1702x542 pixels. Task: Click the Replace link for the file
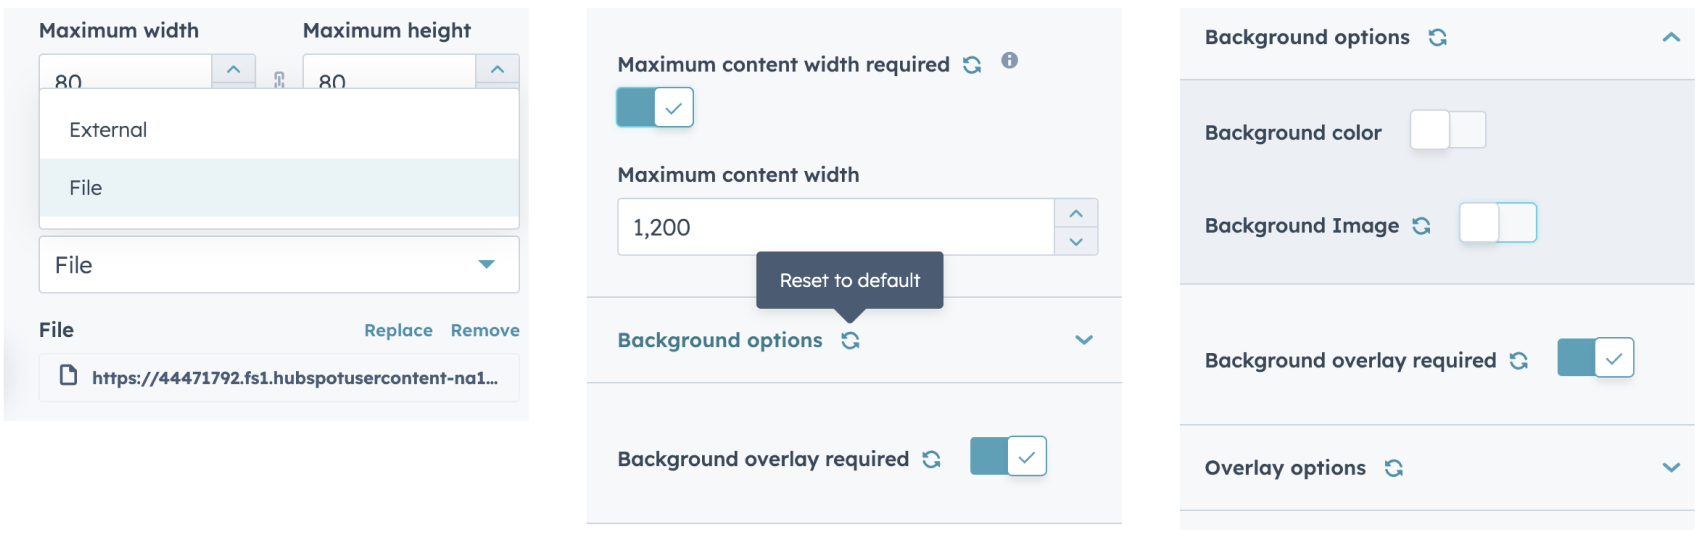tap(398, 330)
